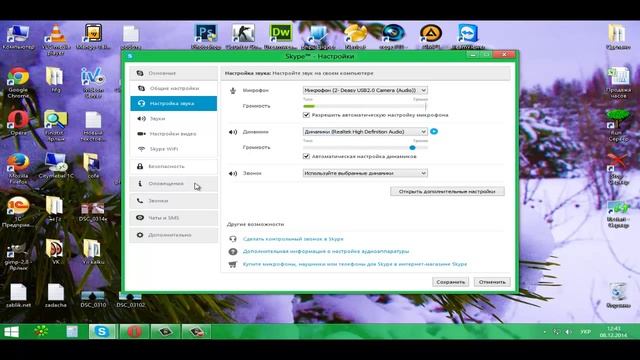Click the speaker icon next to Звонок
The width and height of the screenshot is (640, 360).
[233, 173]
